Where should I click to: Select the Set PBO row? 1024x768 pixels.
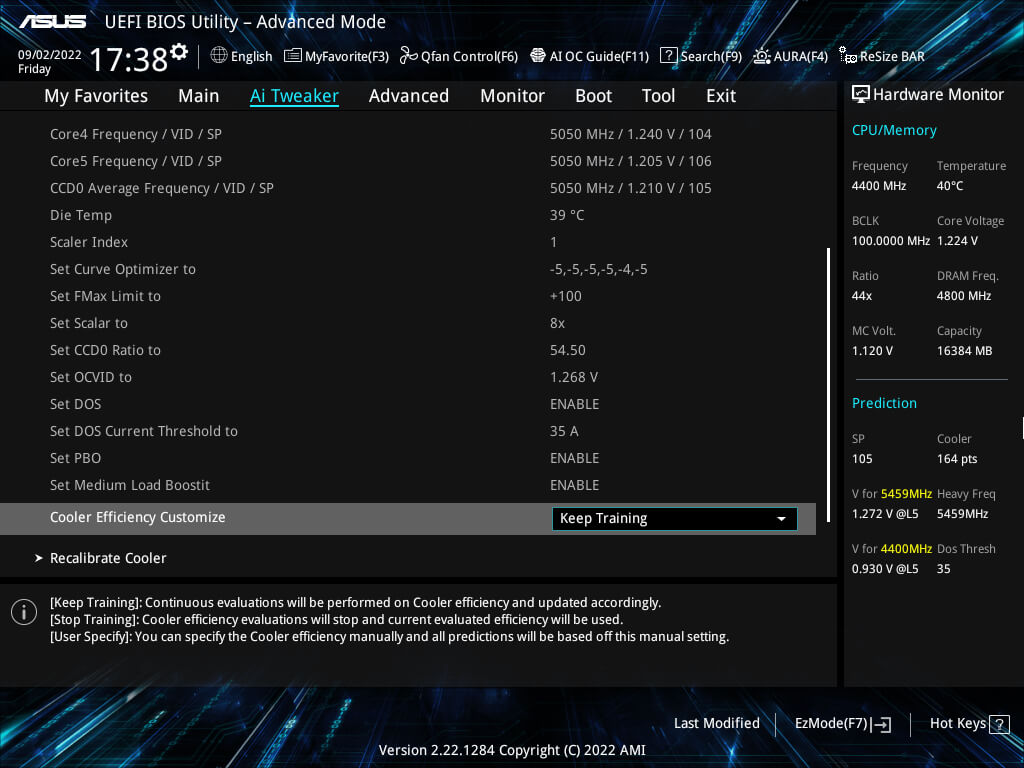click(408, 458)
